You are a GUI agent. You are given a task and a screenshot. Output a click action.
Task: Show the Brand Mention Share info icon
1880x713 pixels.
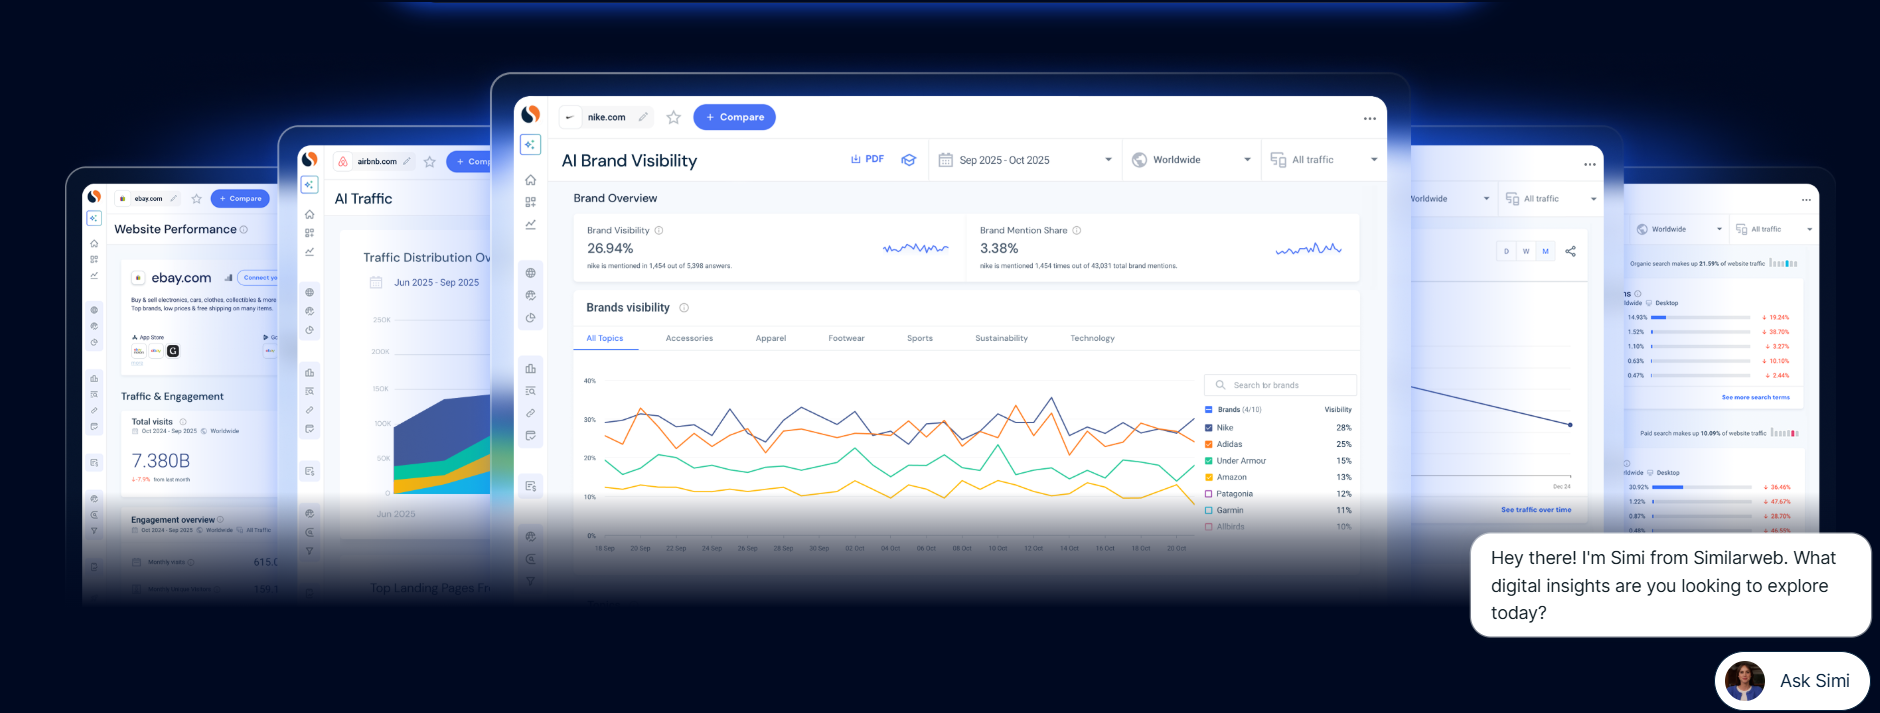click(x=1077, y=230)
